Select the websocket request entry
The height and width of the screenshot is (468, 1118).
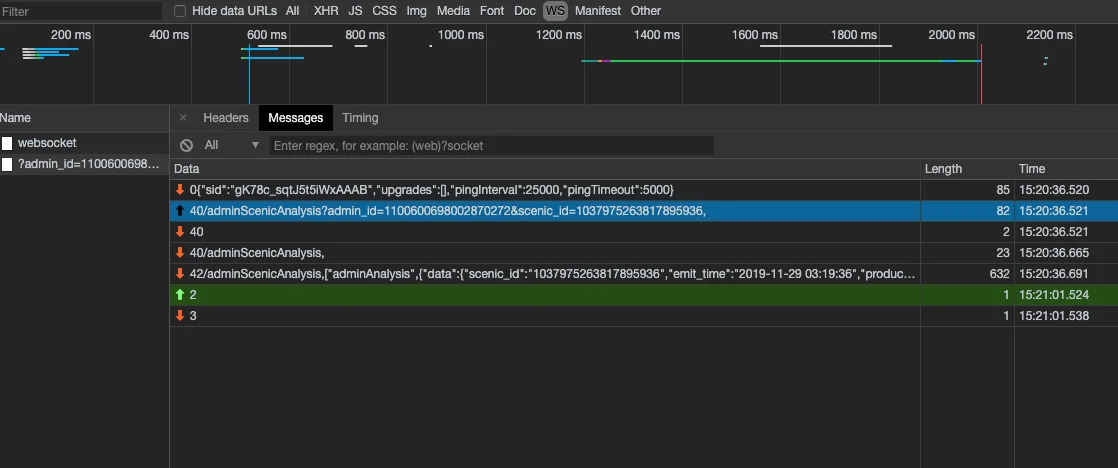(x=46, y=143)
